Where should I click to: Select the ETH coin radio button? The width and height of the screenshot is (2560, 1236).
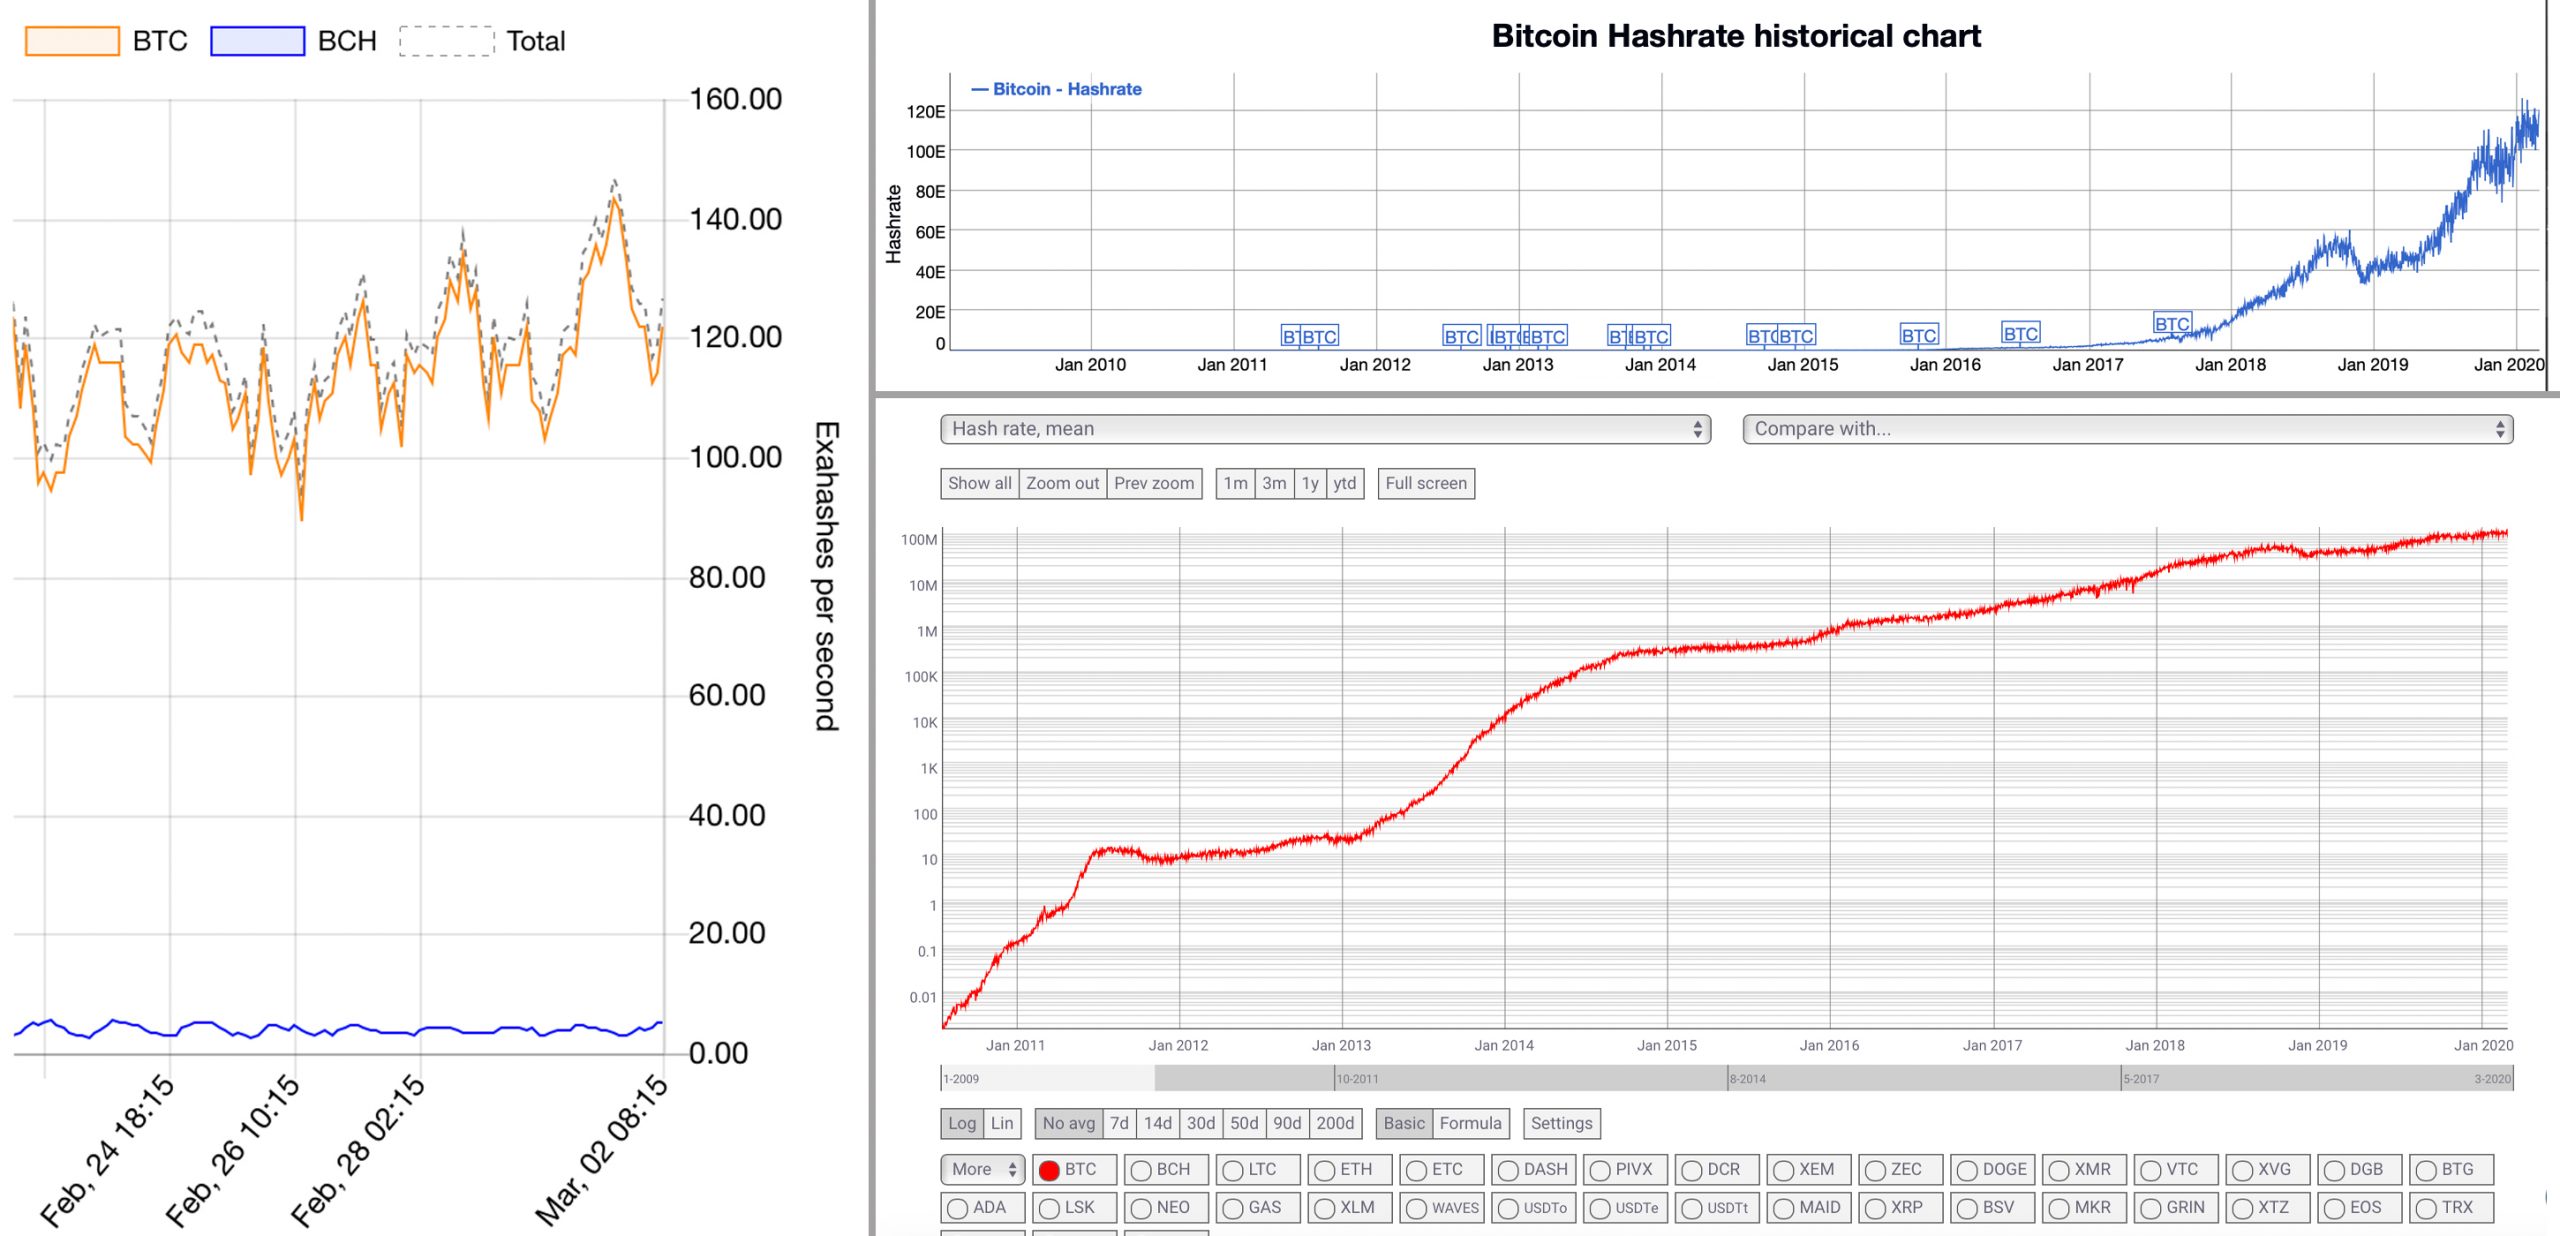(1326, 1170)
